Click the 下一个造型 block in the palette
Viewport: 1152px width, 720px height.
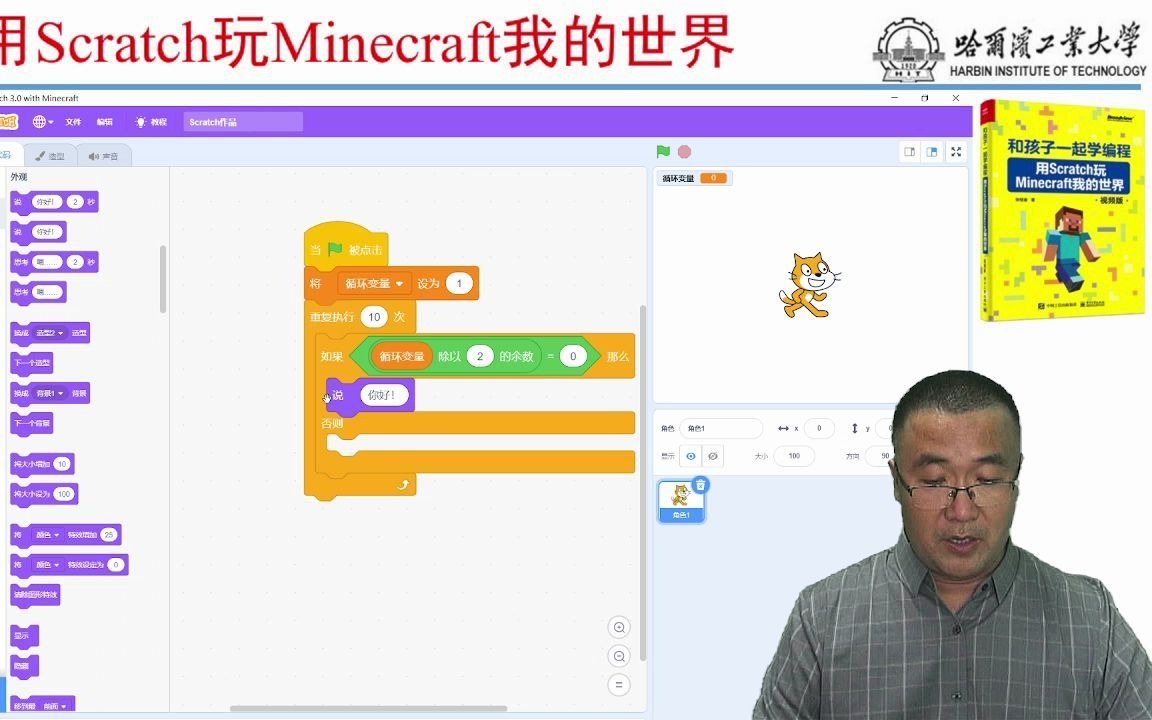34,363
